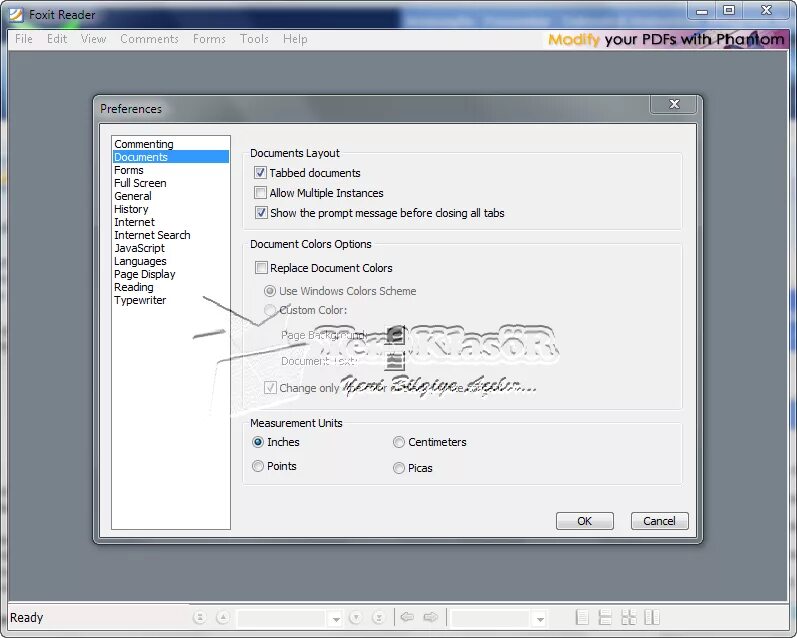Select the Picas measurement unit

coord(399,468)
